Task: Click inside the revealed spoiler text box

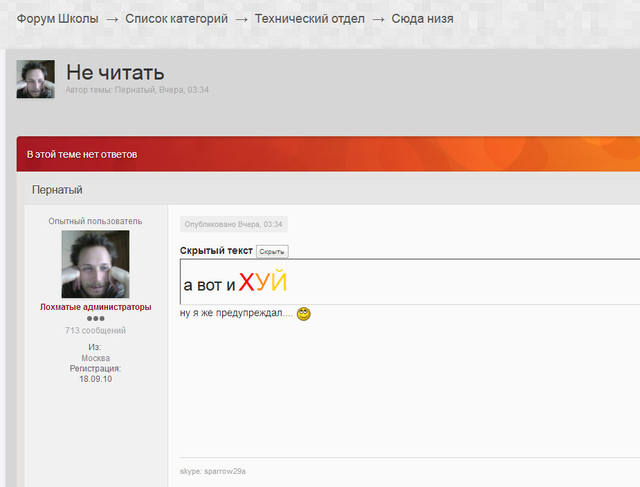Action: point(400,282)
